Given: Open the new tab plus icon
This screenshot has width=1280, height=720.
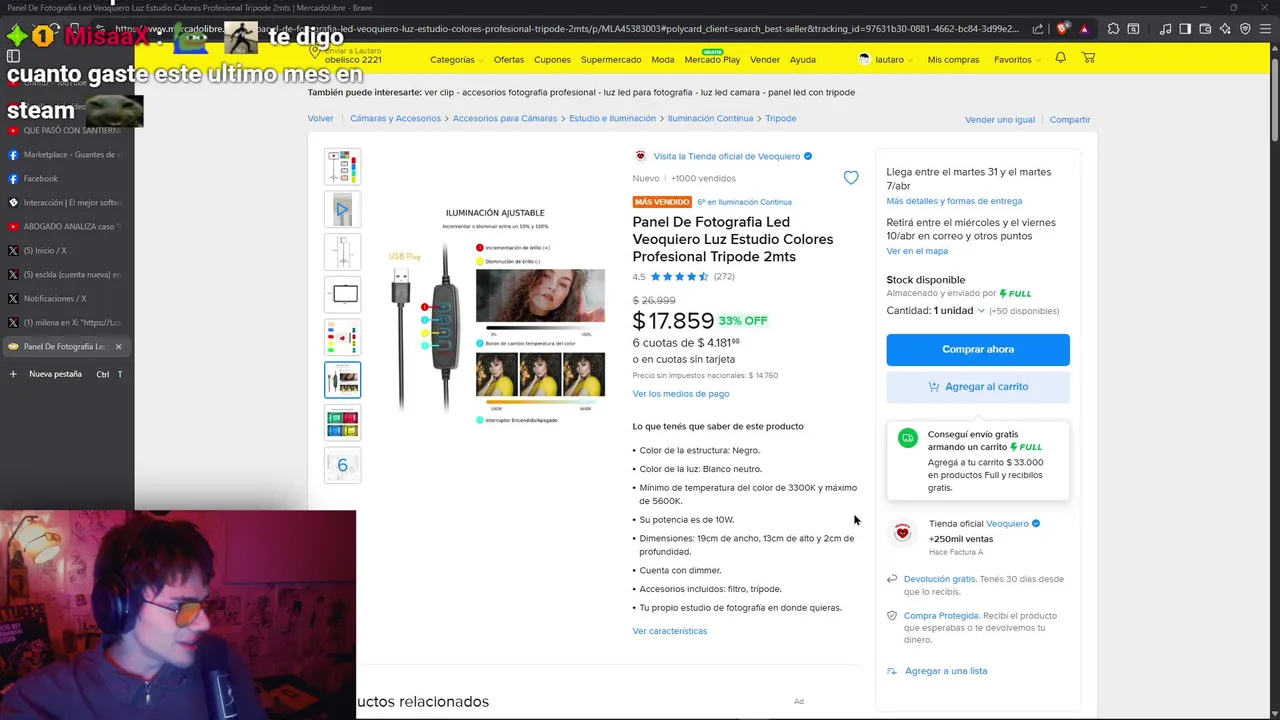Looking at the screenshot, I should (x=13, y=374).
